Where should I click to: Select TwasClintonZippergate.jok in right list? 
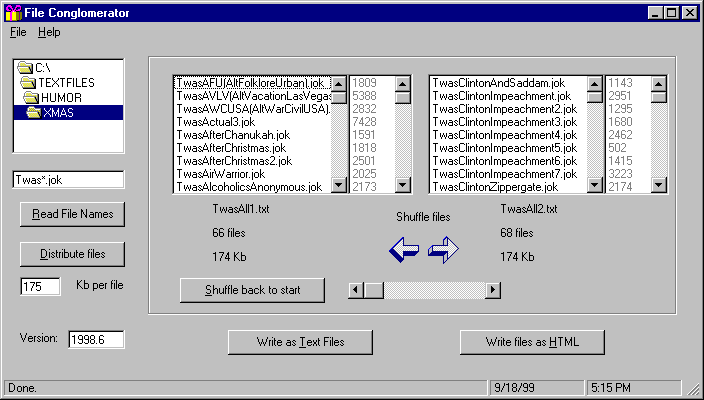tap(509, 187)
